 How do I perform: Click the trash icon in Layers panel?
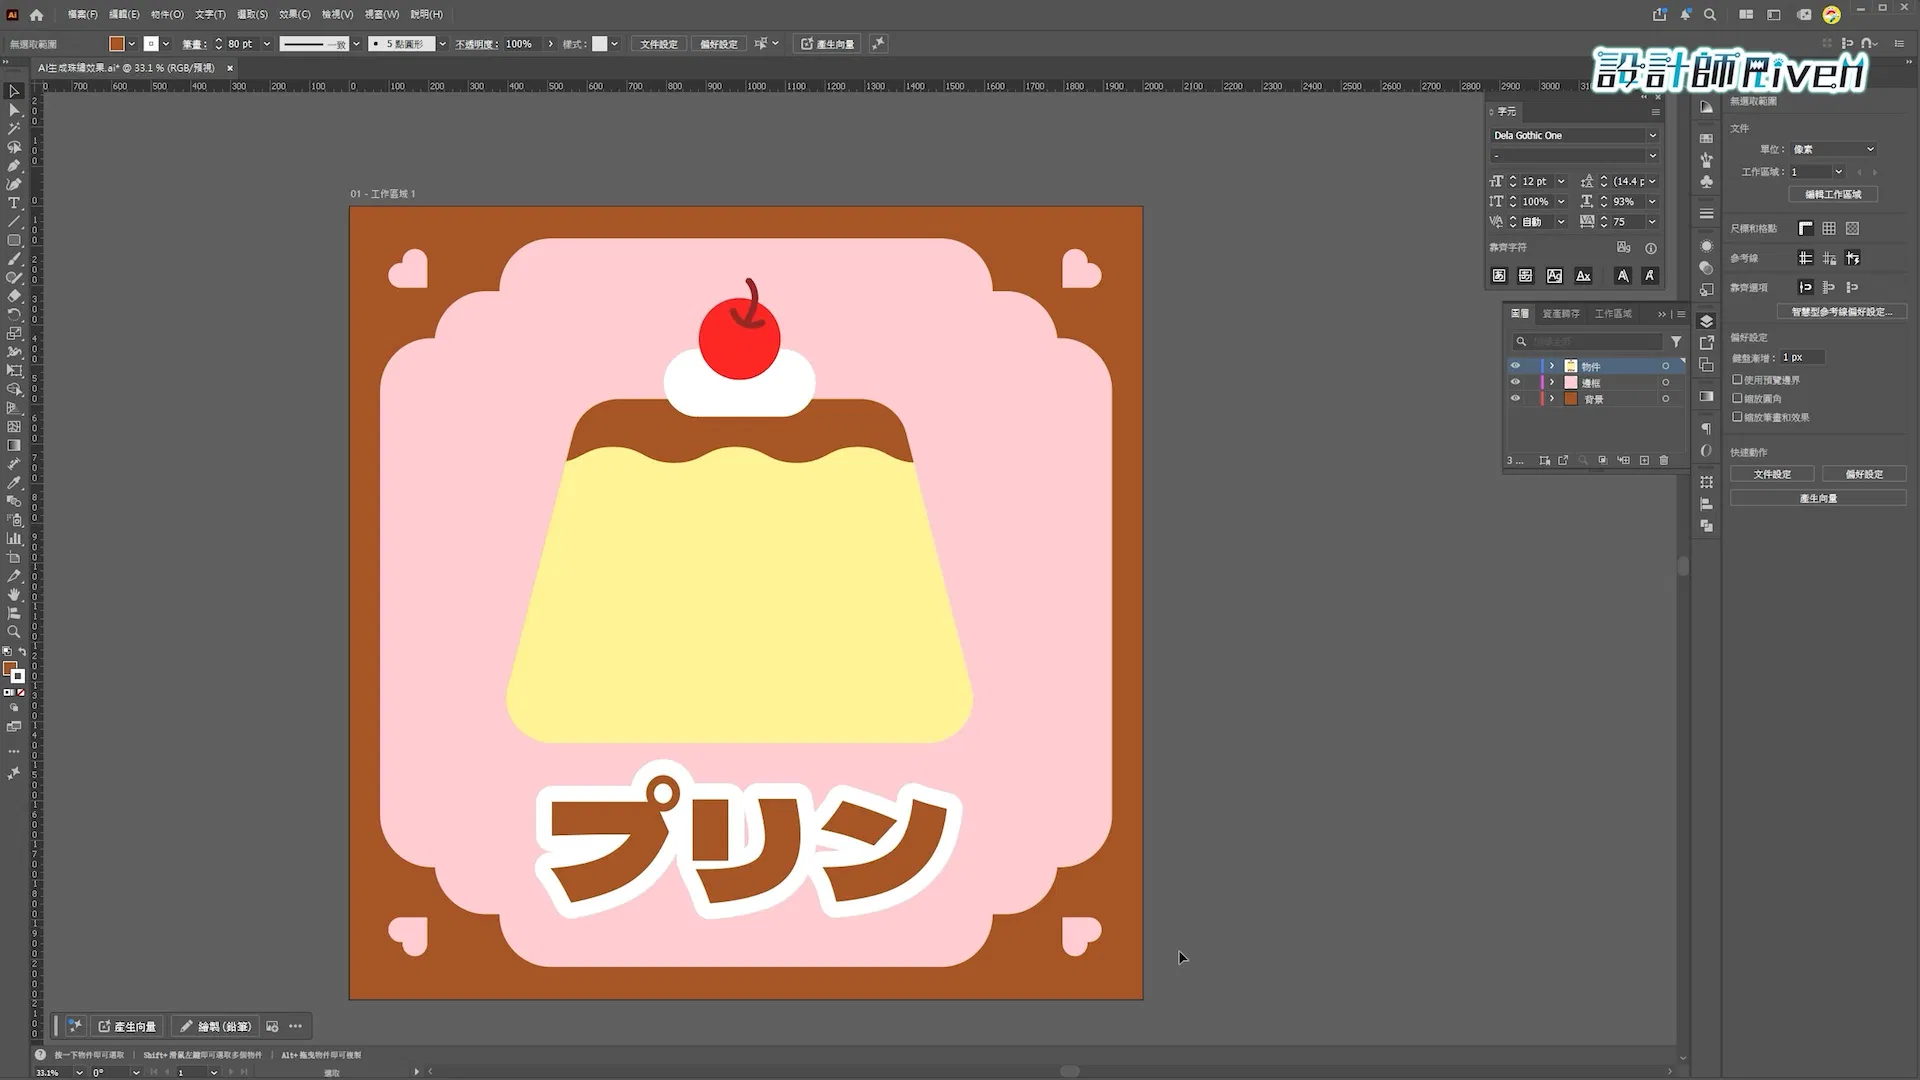pyautogui.click(x=1664, y=461)
